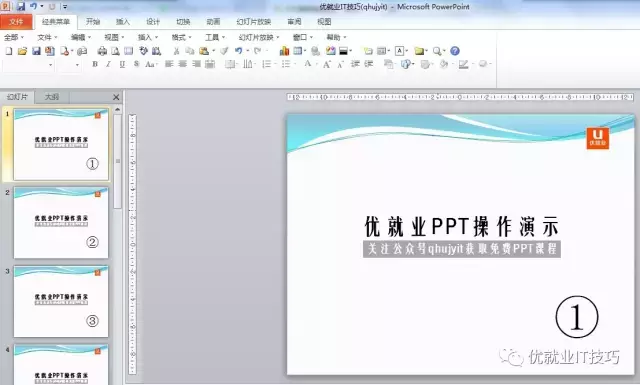The image size is (640, 385).
Task: Click the scissors Cut icon
Action: [176, 51]
